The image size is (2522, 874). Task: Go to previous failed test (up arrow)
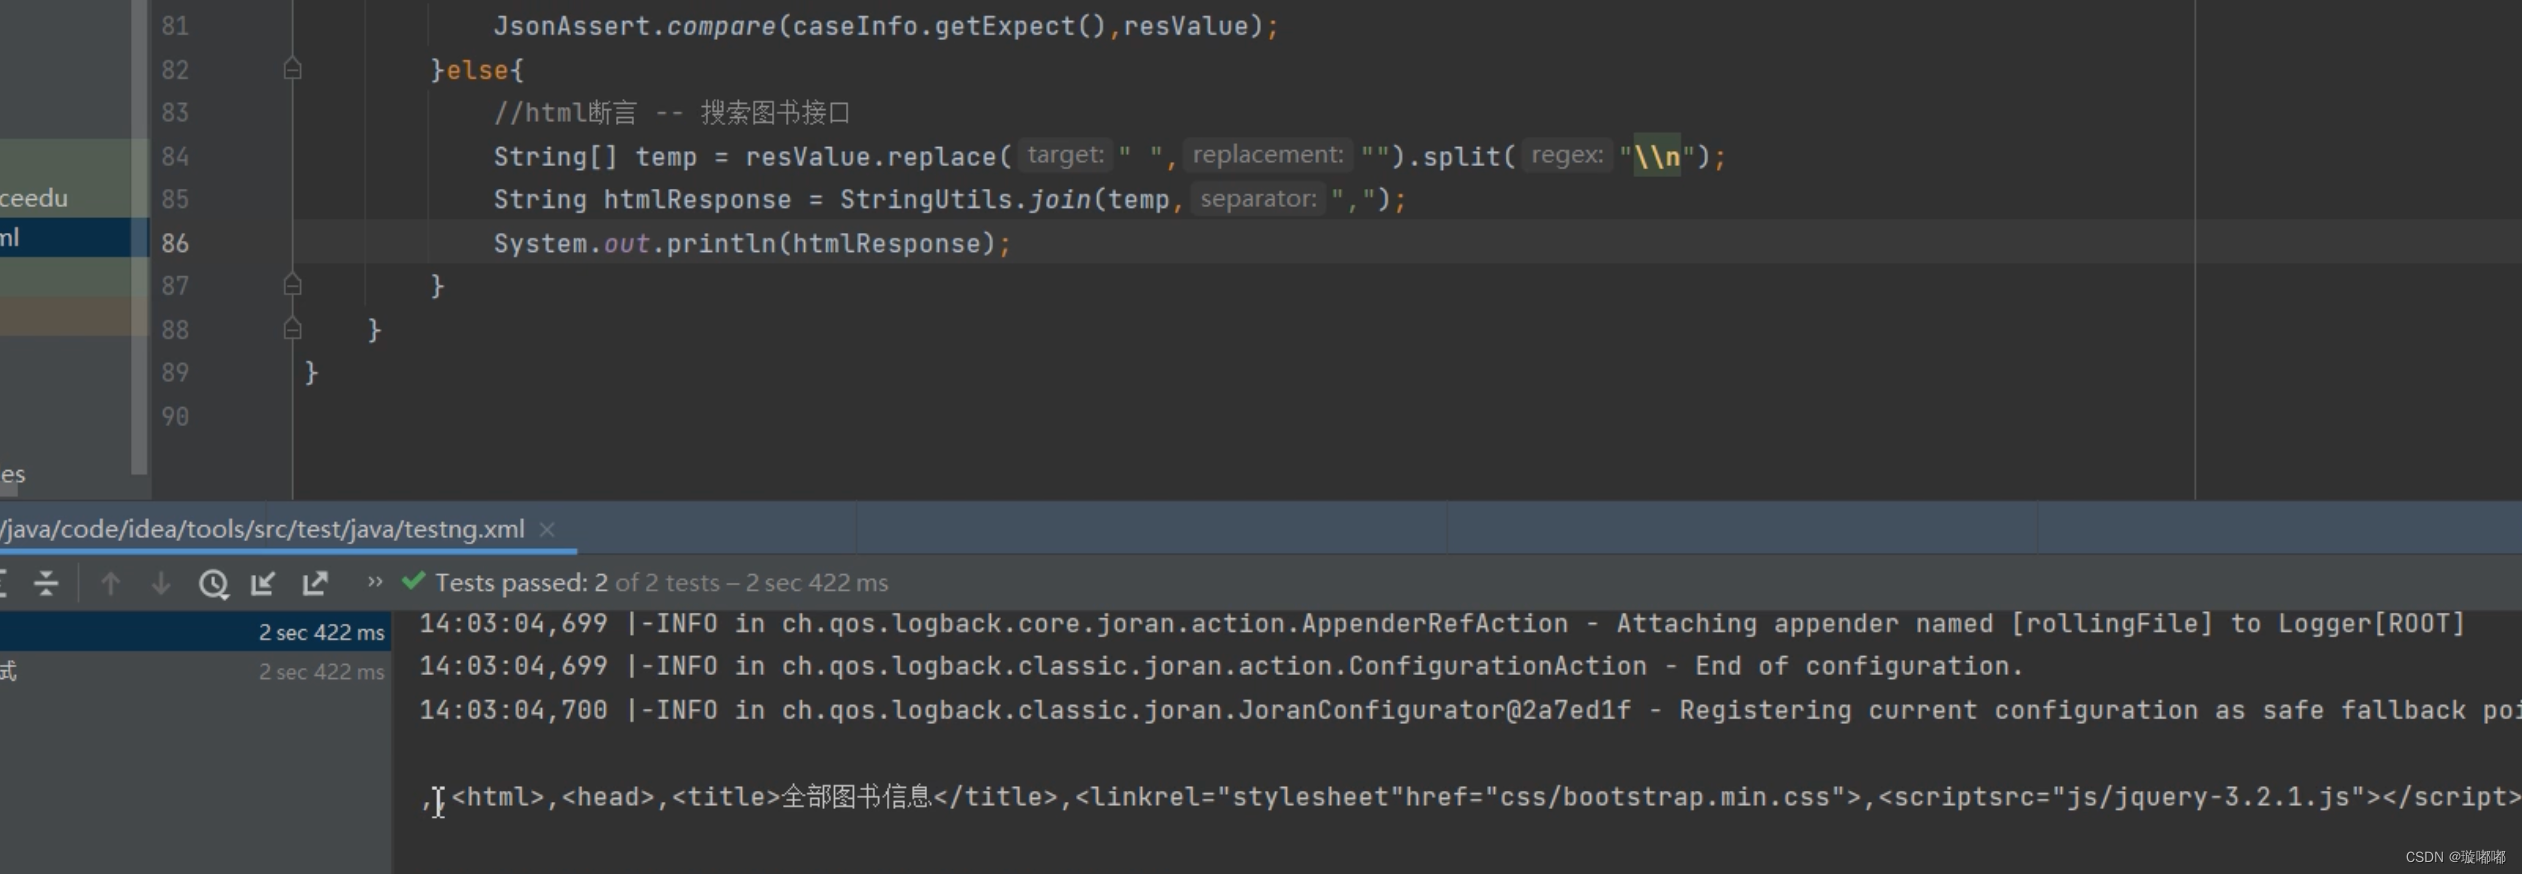(110, 583)
